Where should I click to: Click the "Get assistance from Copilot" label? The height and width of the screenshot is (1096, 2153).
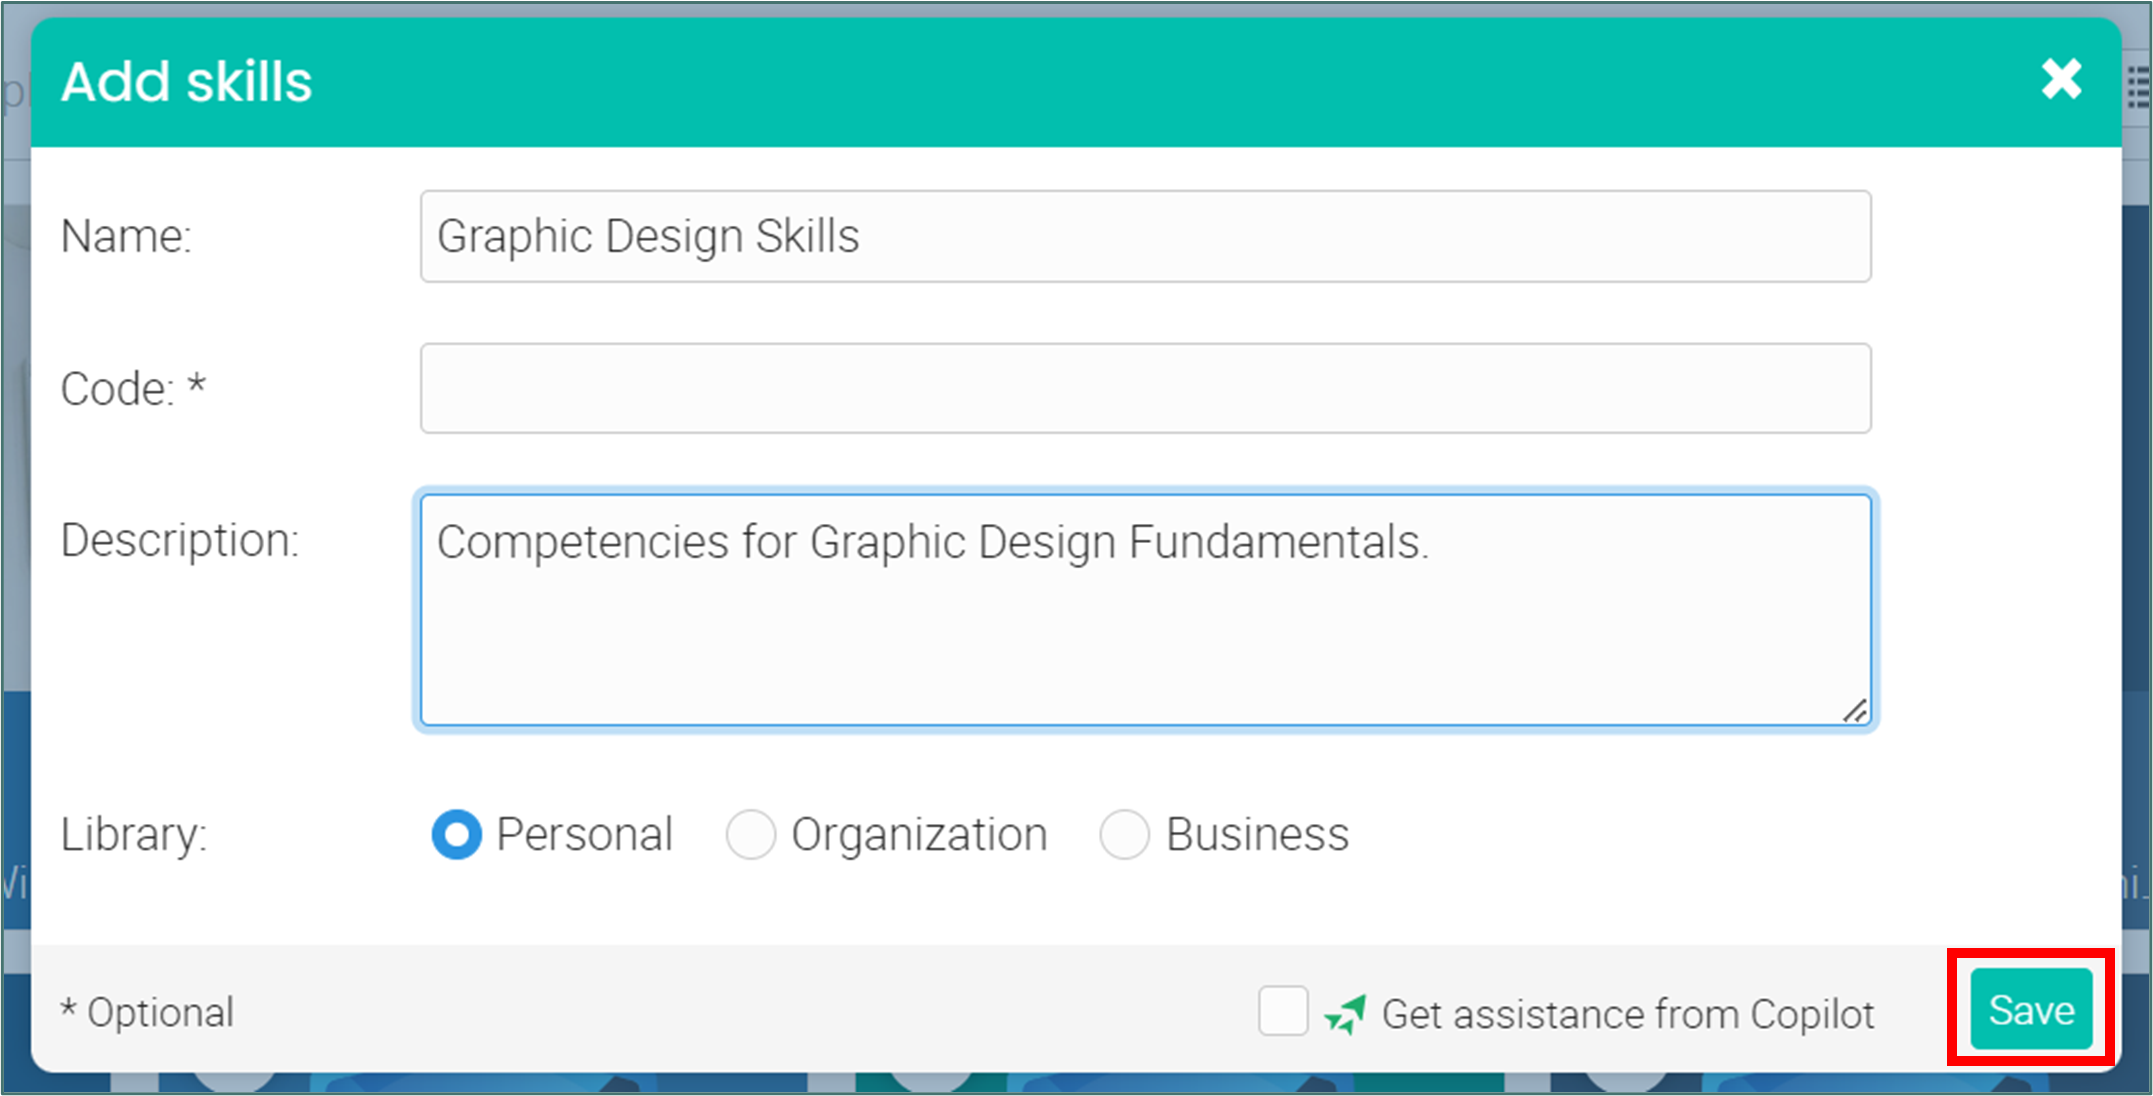click(1627, 1014)
